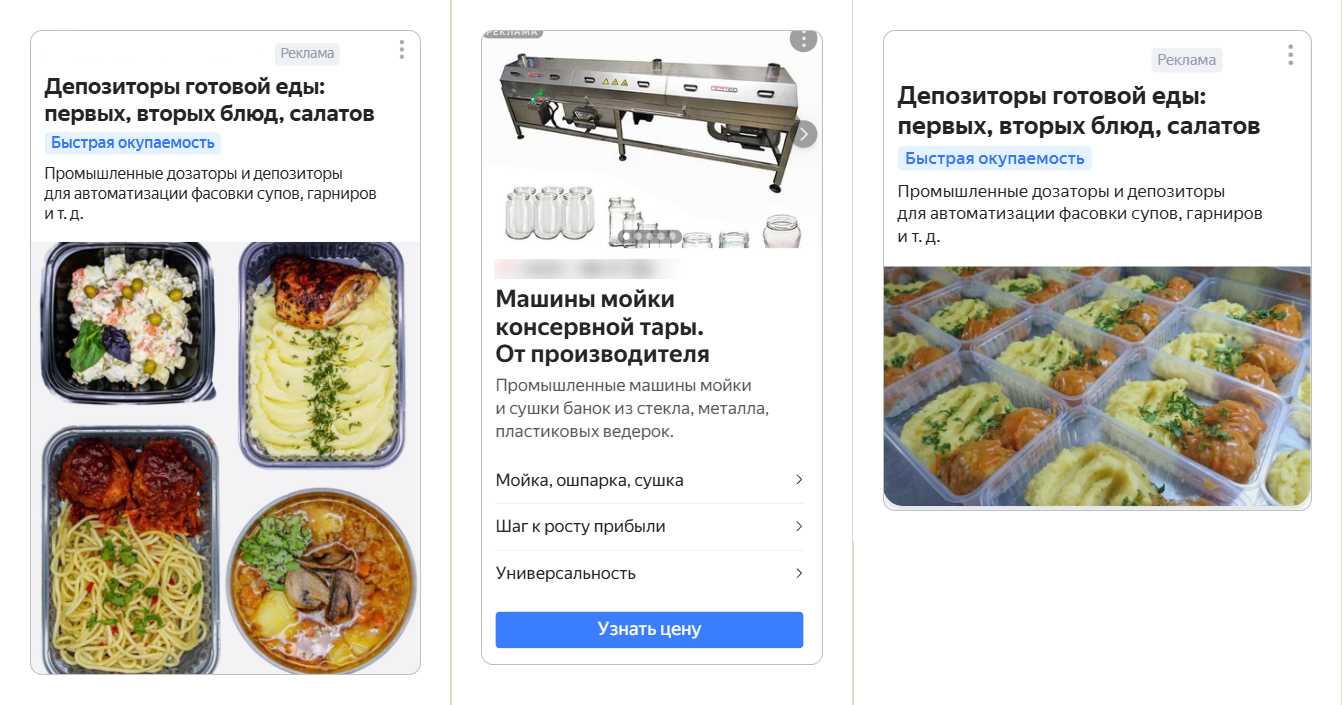Click the arrow icon next to Универсальность
This screenshot has width=1342, height=705.
799,573
